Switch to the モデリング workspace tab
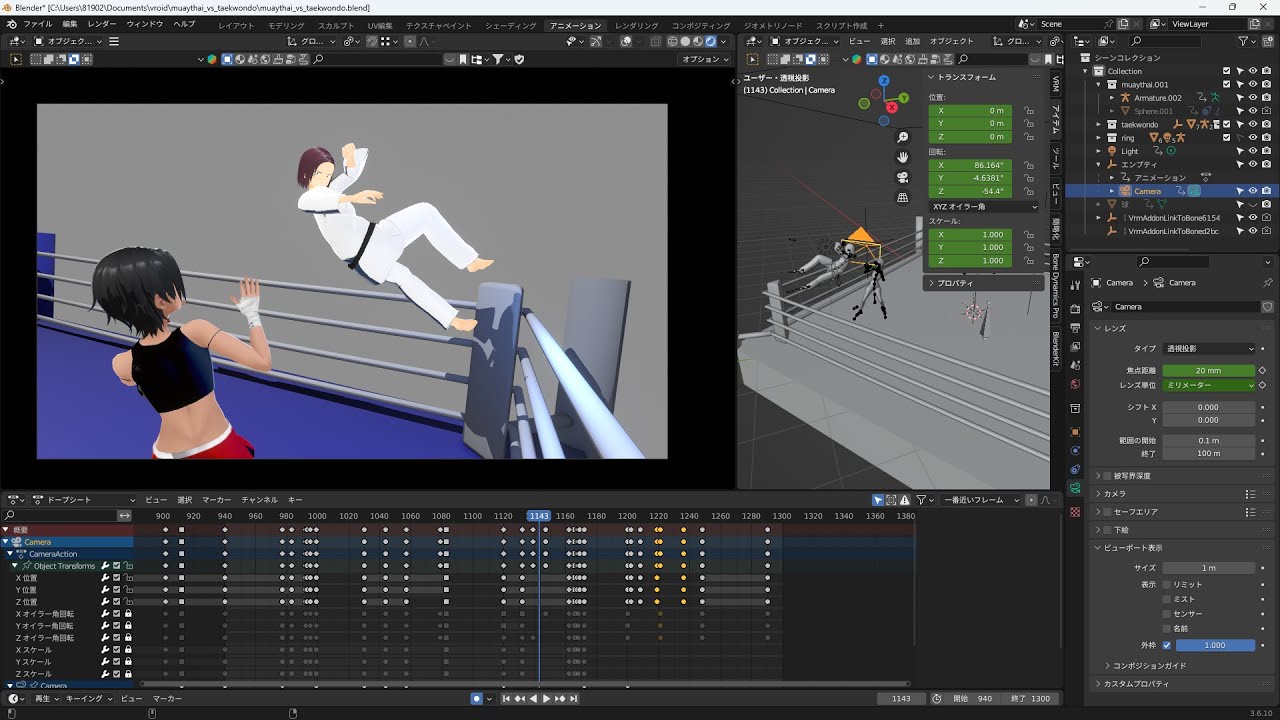1280x720 pixels. tap(286, 25)
